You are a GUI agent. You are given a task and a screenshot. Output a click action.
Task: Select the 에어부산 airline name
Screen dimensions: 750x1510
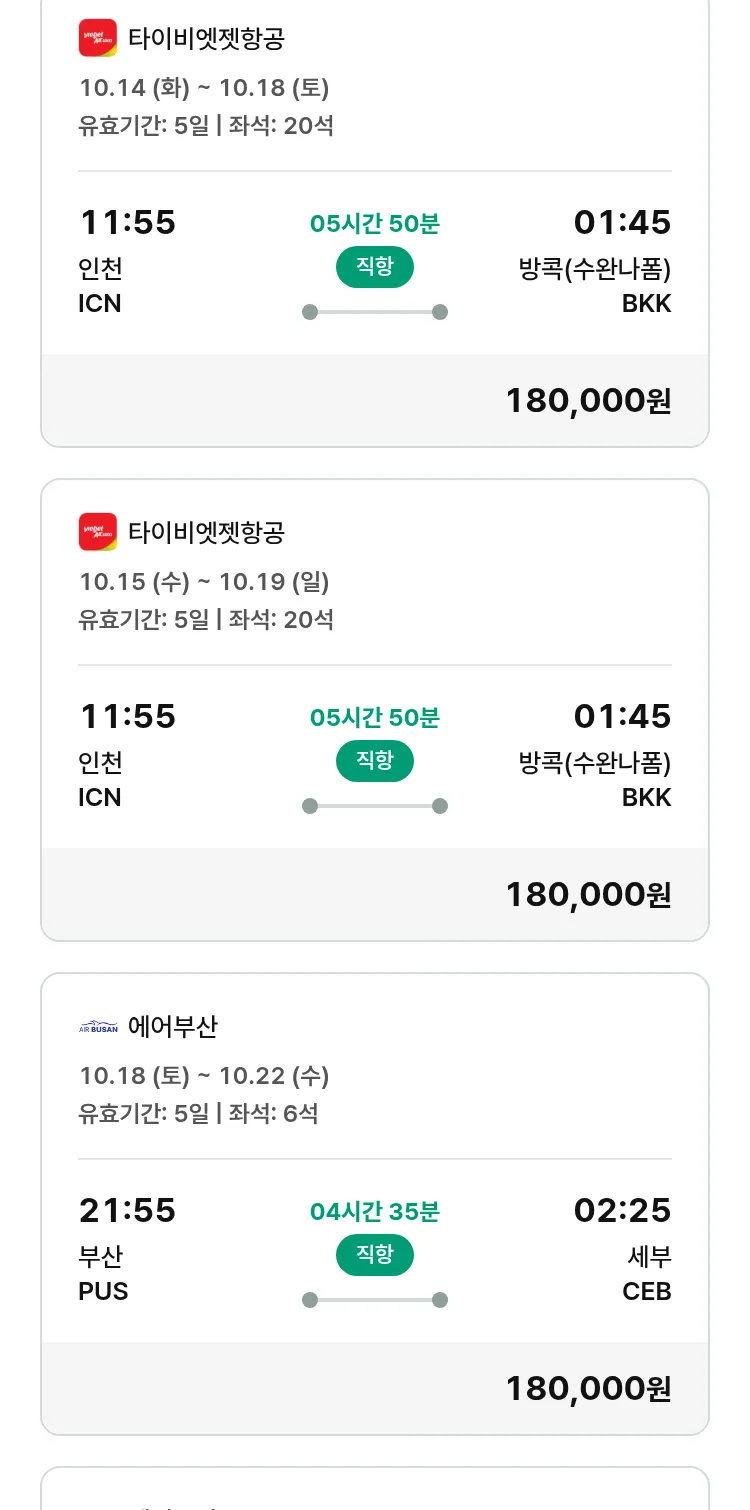173,1026
